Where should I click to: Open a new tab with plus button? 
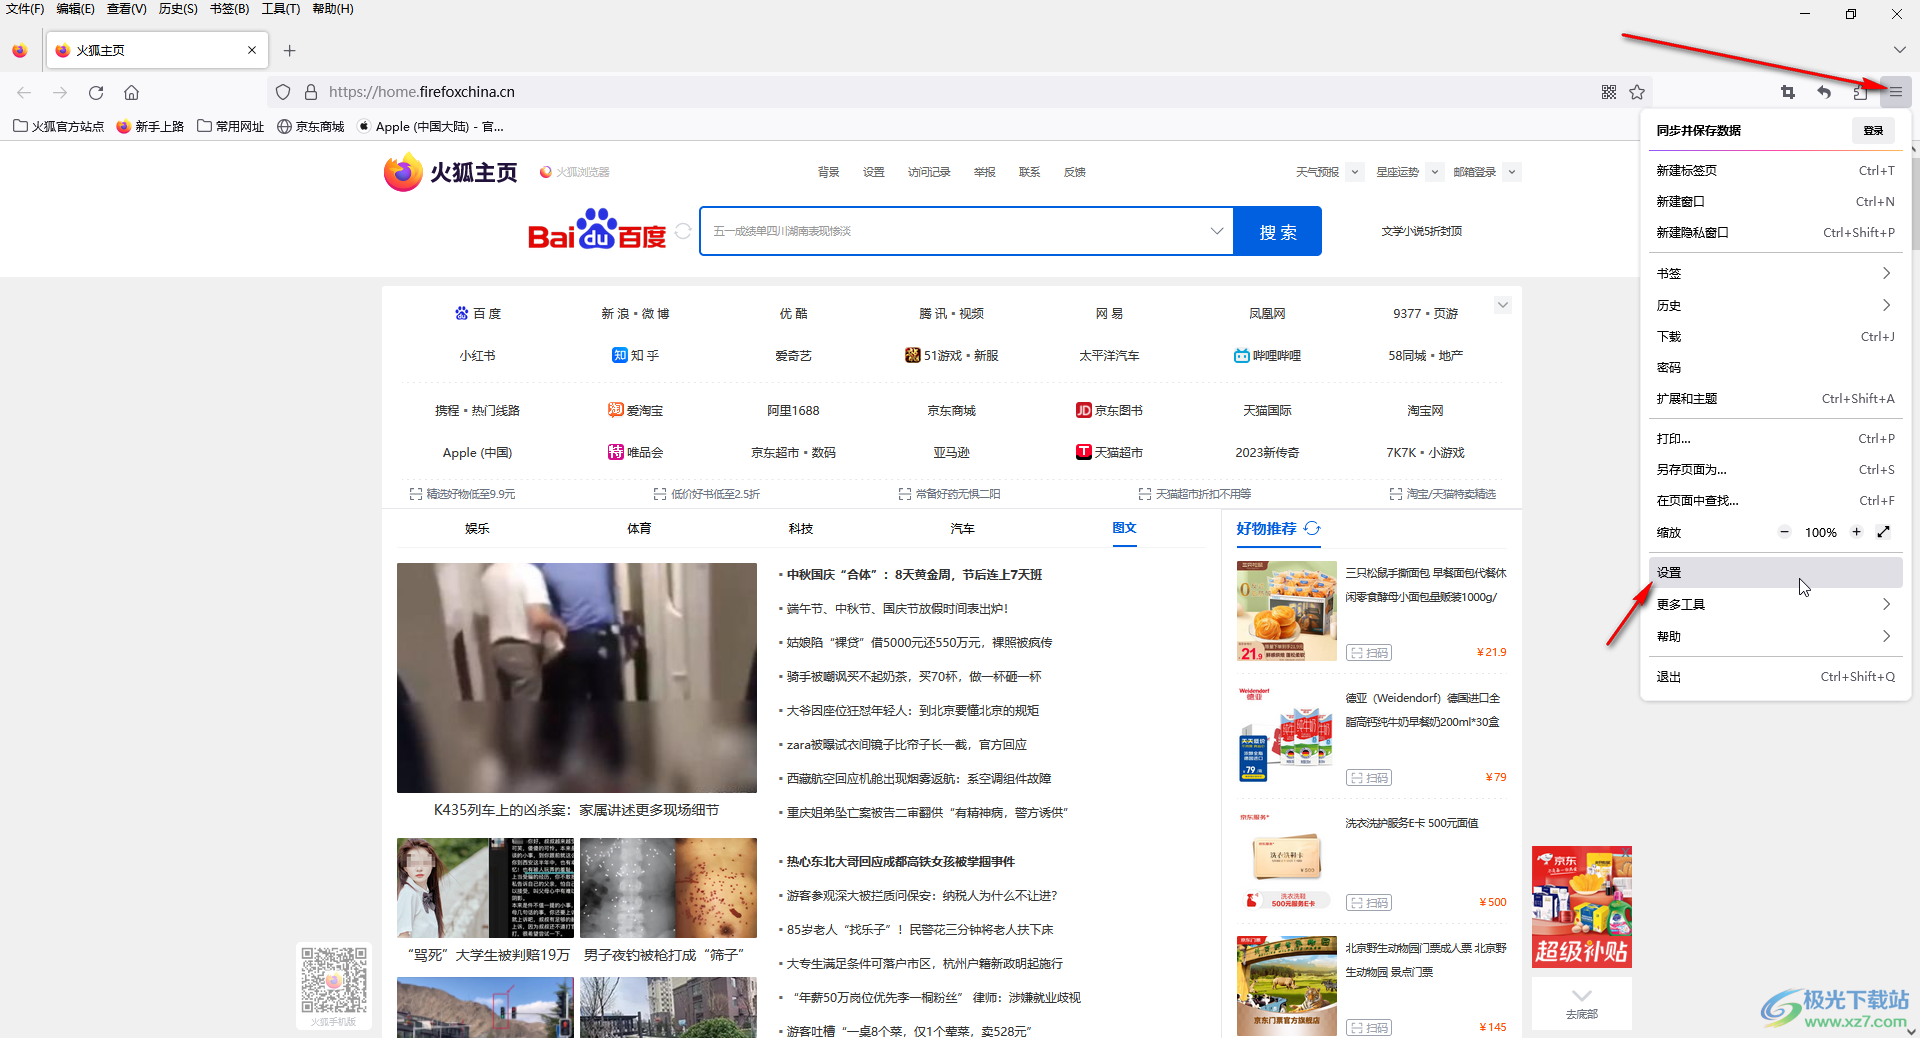click(x=289, y=50)
